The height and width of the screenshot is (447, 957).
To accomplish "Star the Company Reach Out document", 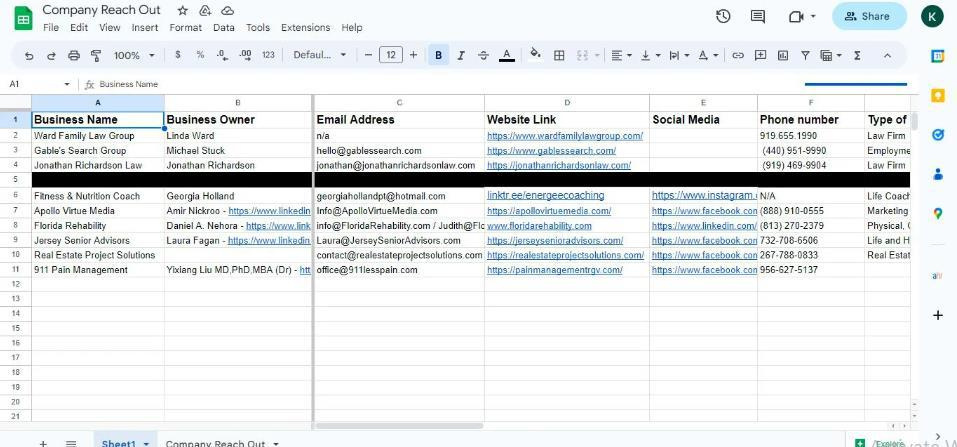I will click(182, 10).
